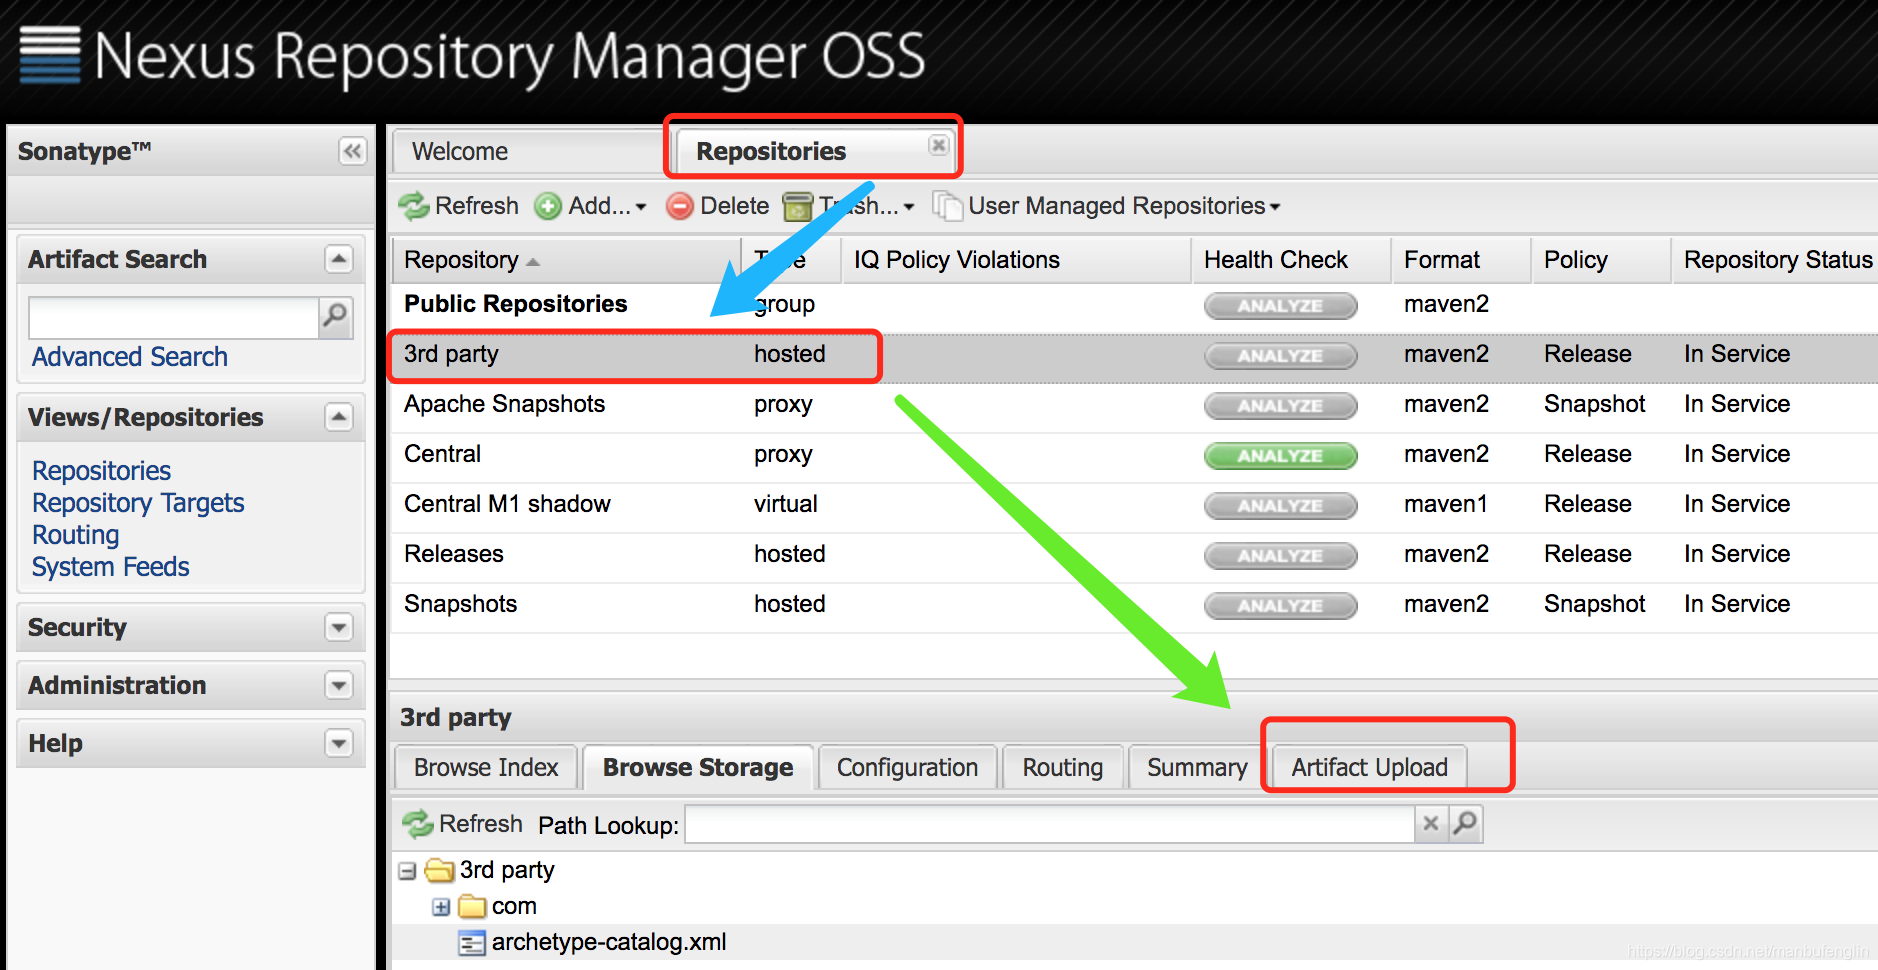Expand the Help panel
The width and height of the screenshot is (1878, 970).
[339, 743]
